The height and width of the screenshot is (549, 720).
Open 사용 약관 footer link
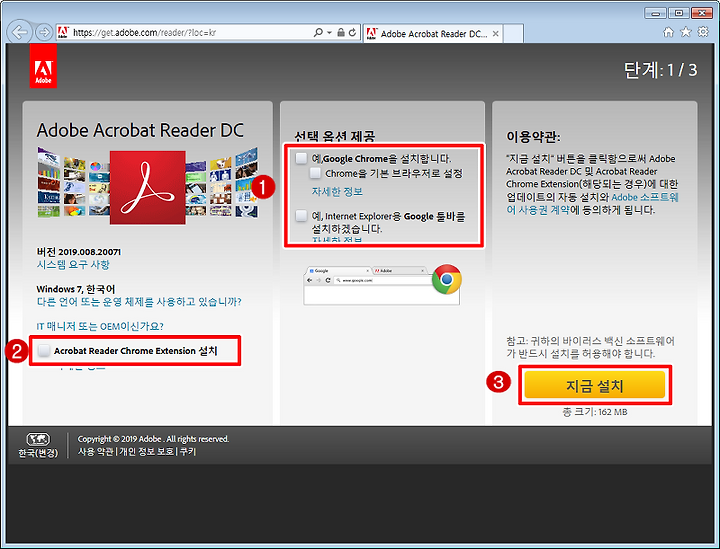tap(96, 452)
